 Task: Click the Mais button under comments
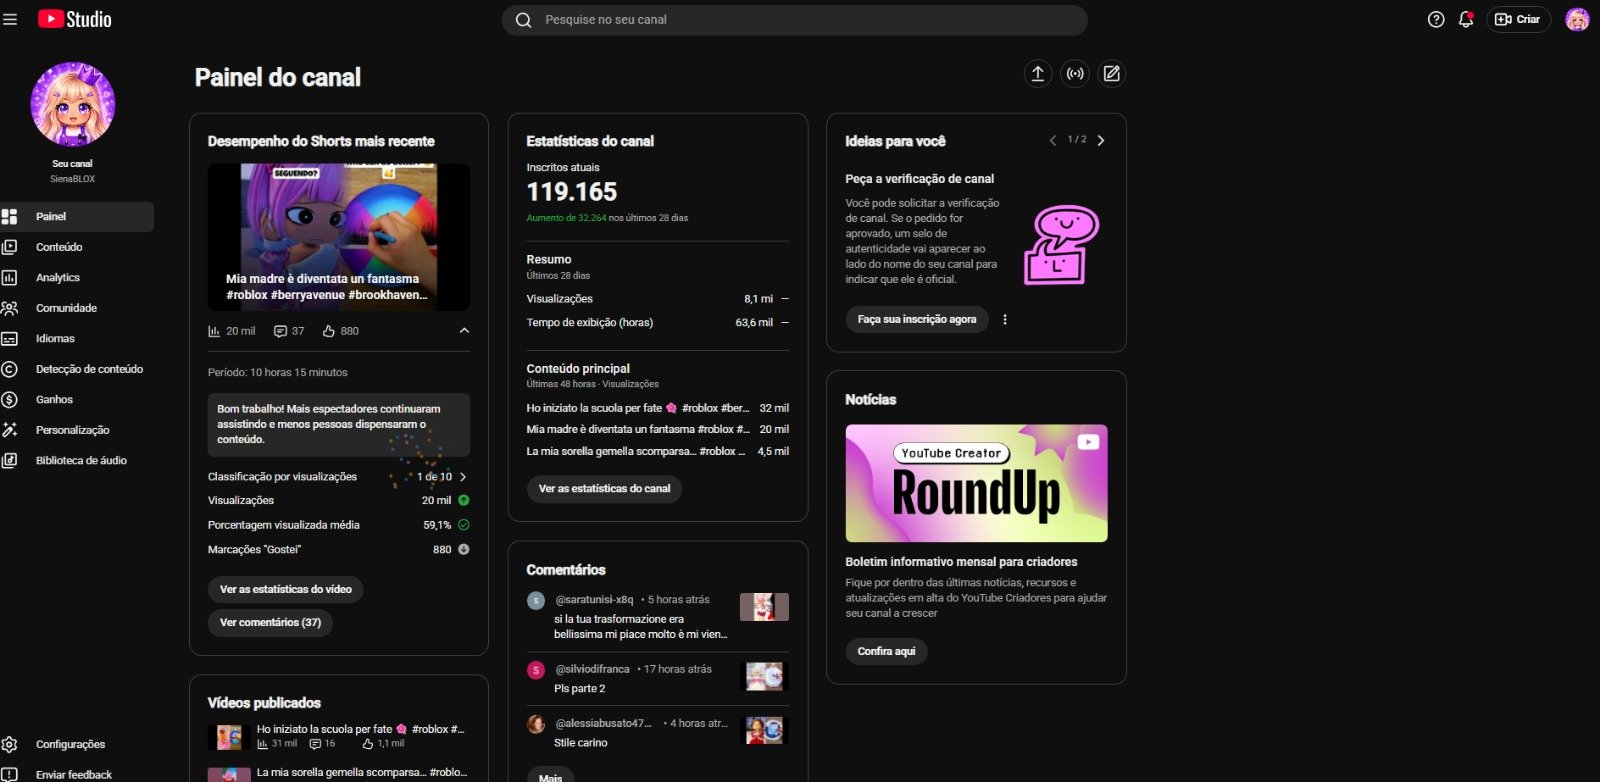(550, 776)
